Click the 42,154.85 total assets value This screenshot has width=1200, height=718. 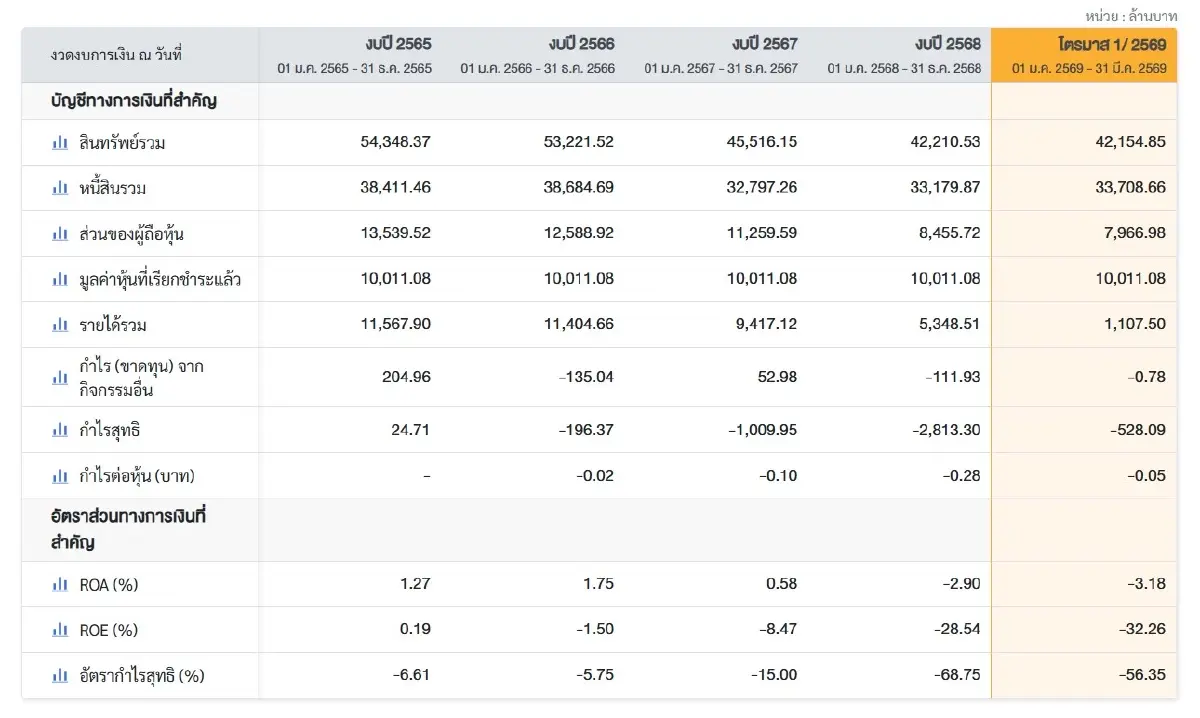click(x=1131, y=142)
